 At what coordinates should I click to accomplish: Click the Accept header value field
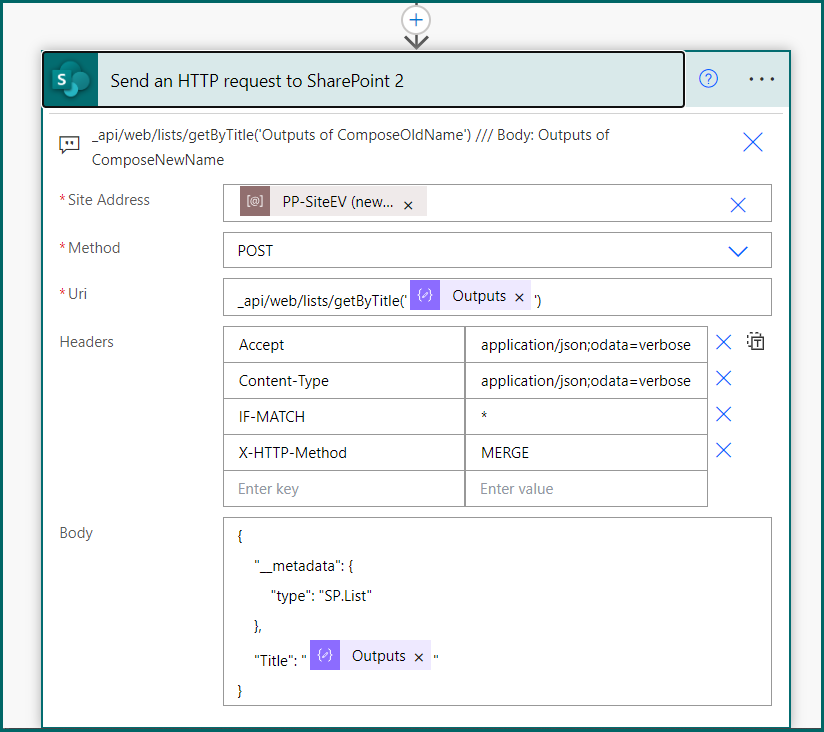click(586, 345)
